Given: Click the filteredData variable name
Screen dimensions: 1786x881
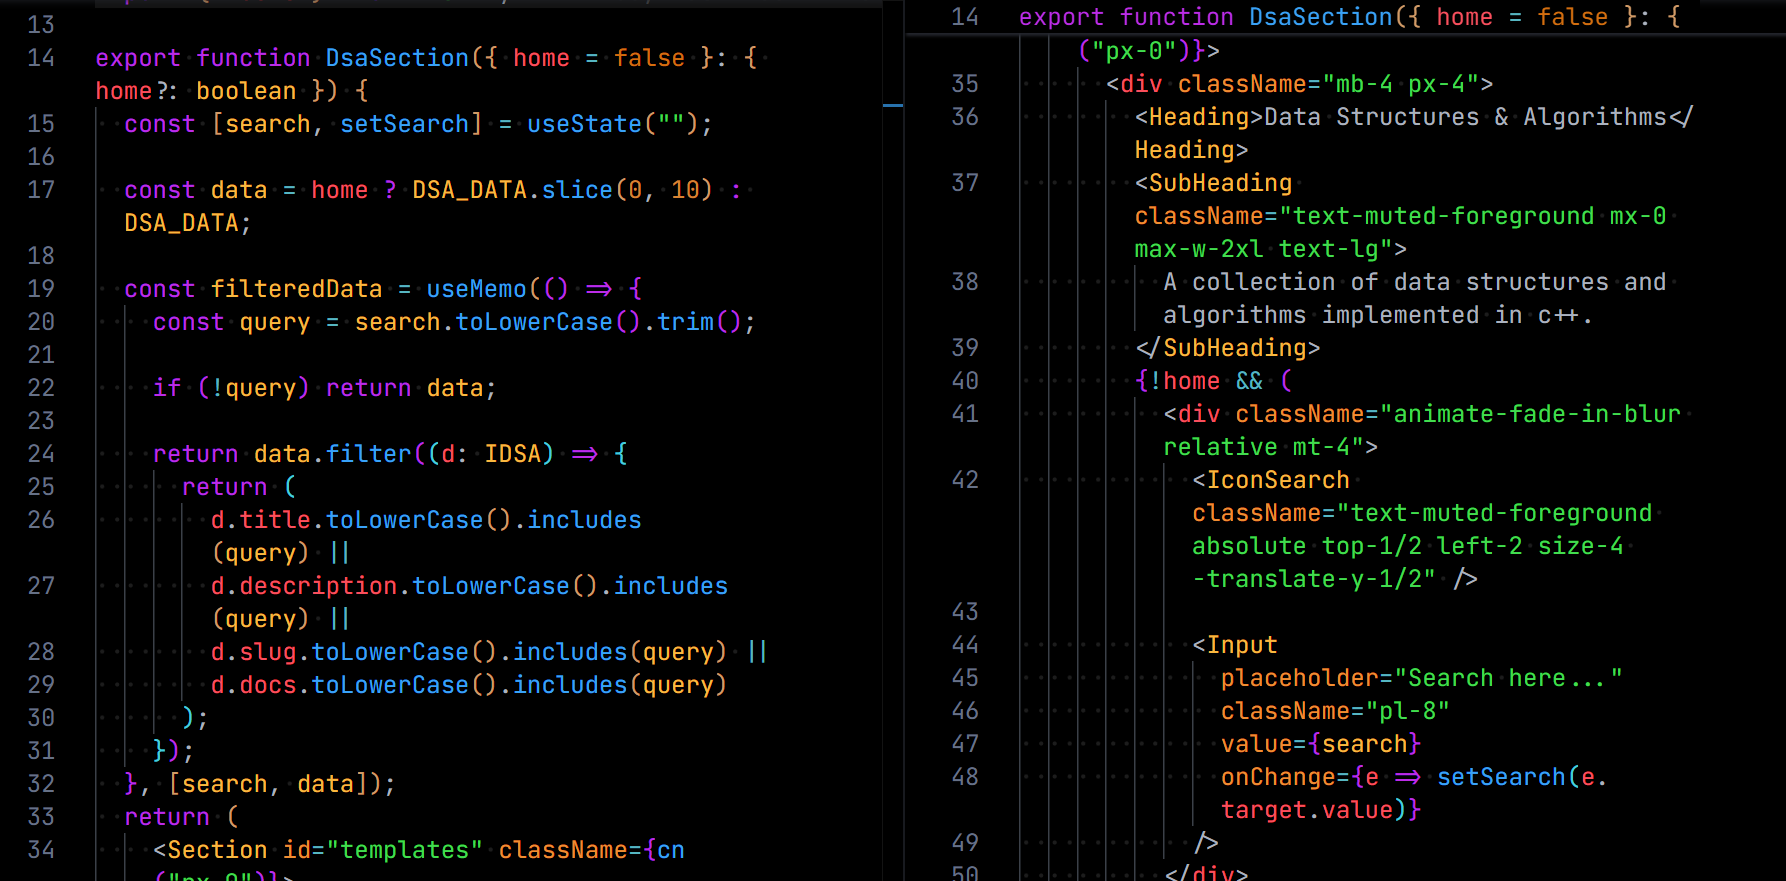Looking at the screenshot, I should (x=297, y=289).
